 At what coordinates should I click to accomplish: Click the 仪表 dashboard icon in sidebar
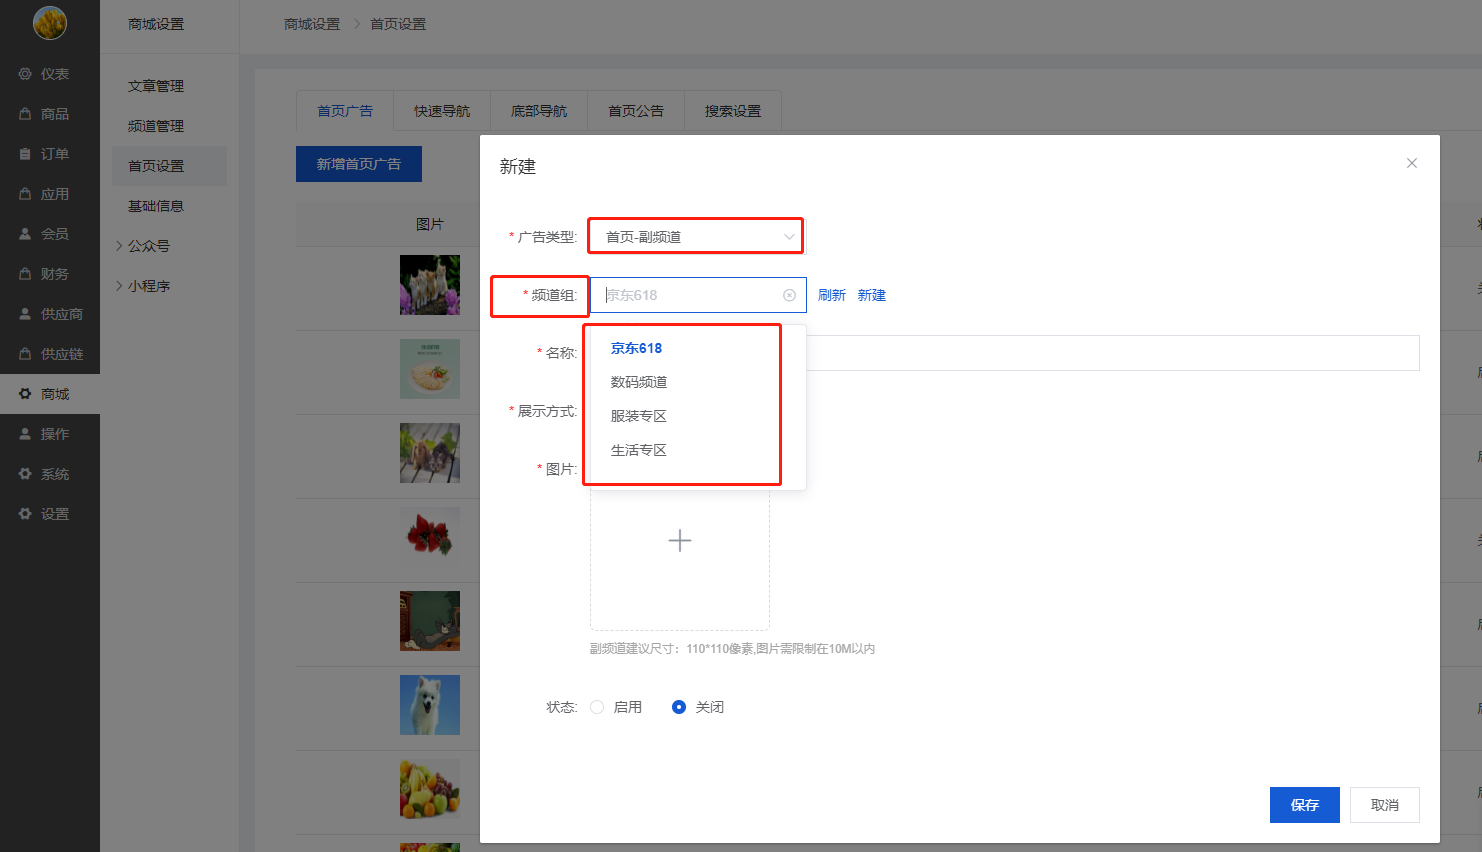tap(25, 74)
